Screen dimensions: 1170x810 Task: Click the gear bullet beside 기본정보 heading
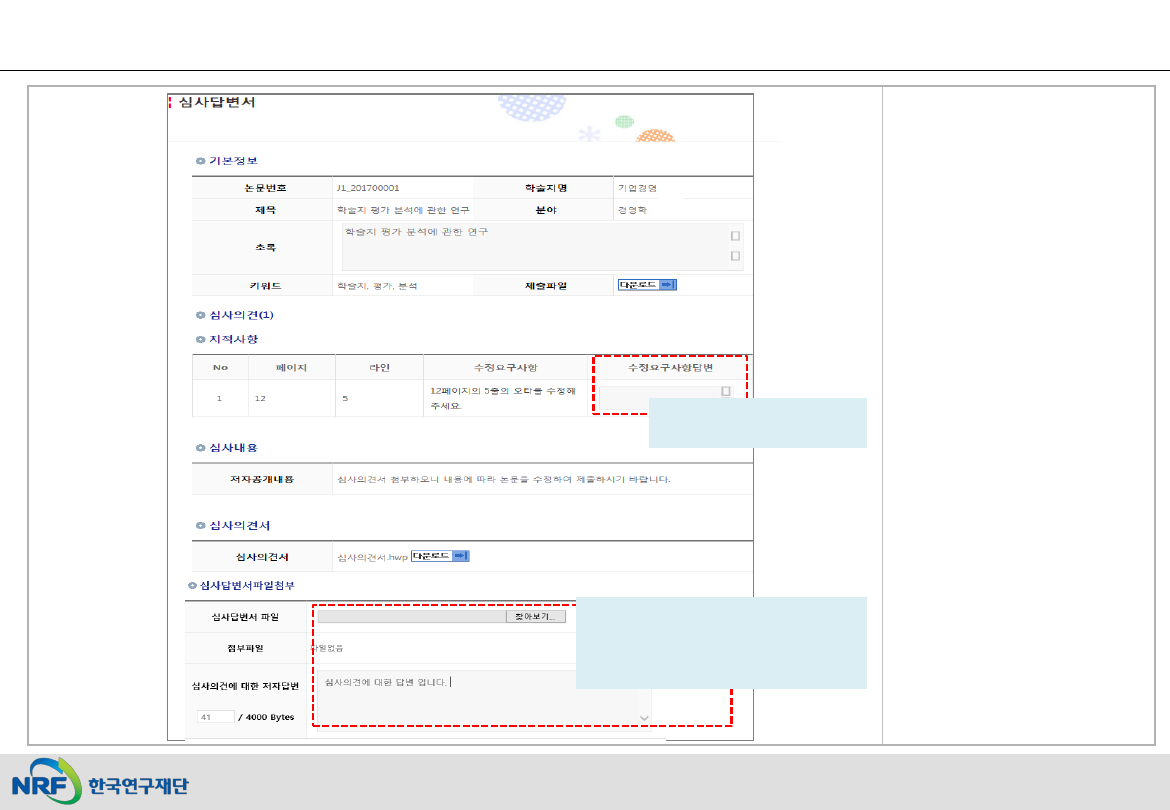(201, 161)
